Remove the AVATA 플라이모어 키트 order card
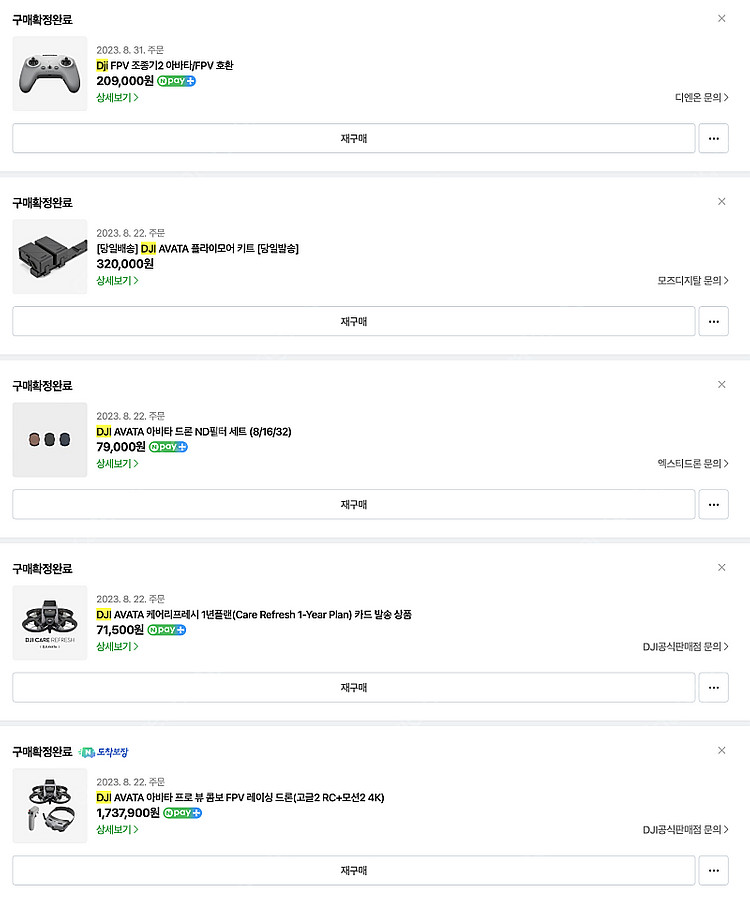This screenshot has width=750, height=904. 722,202
